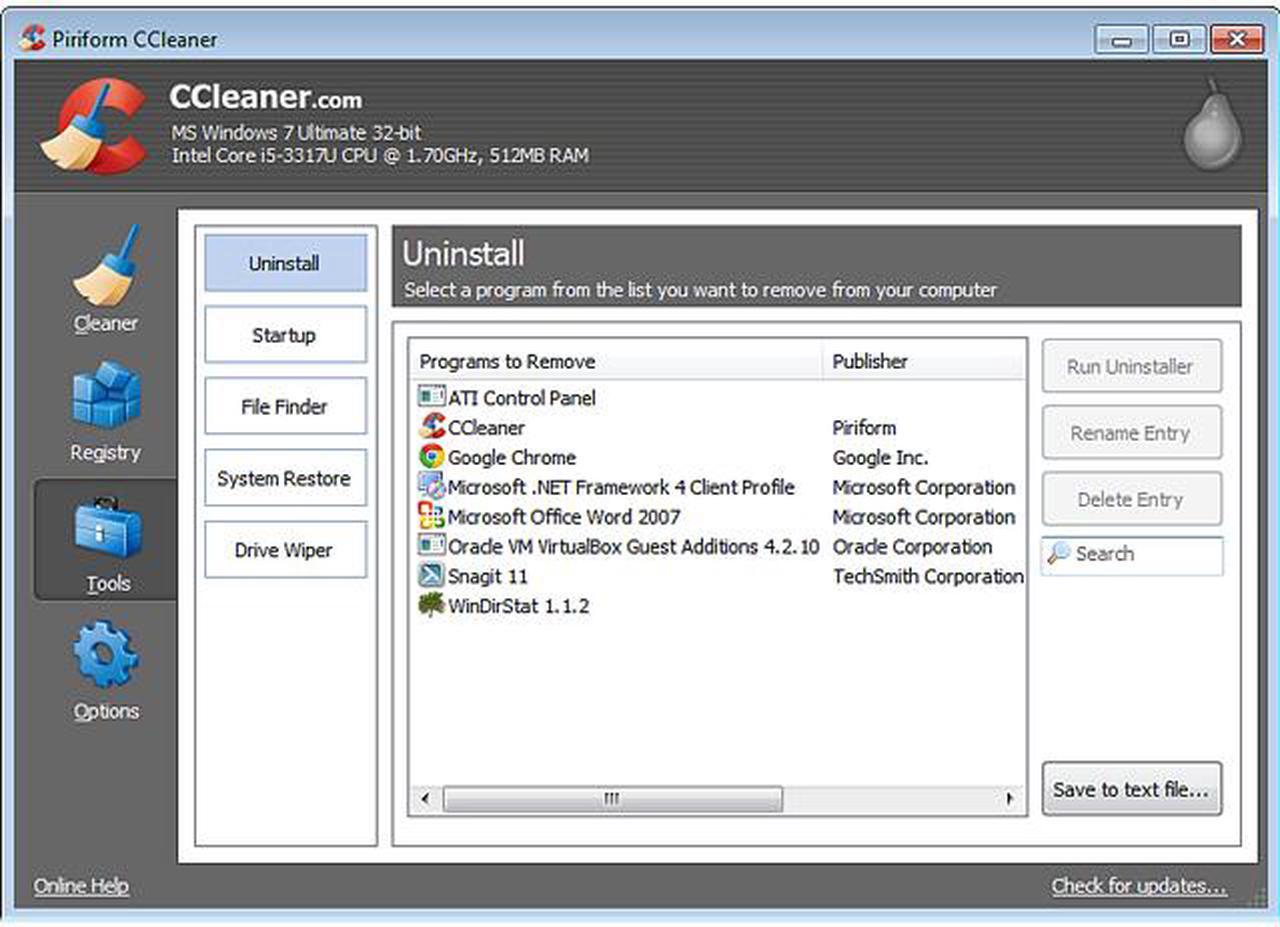Click the Oracle VM VirtualBox row icon

[431, 546]
